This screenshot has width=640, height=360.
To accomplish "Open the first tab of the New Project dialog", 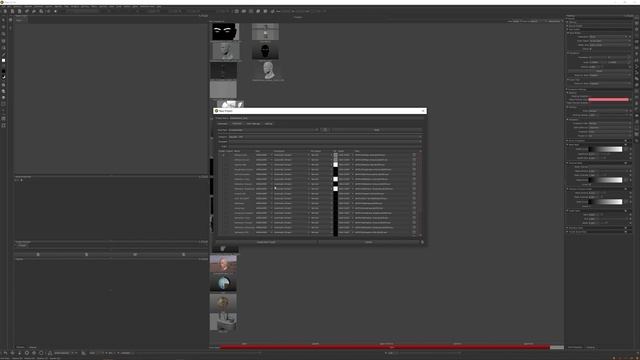I will (222, 124).
